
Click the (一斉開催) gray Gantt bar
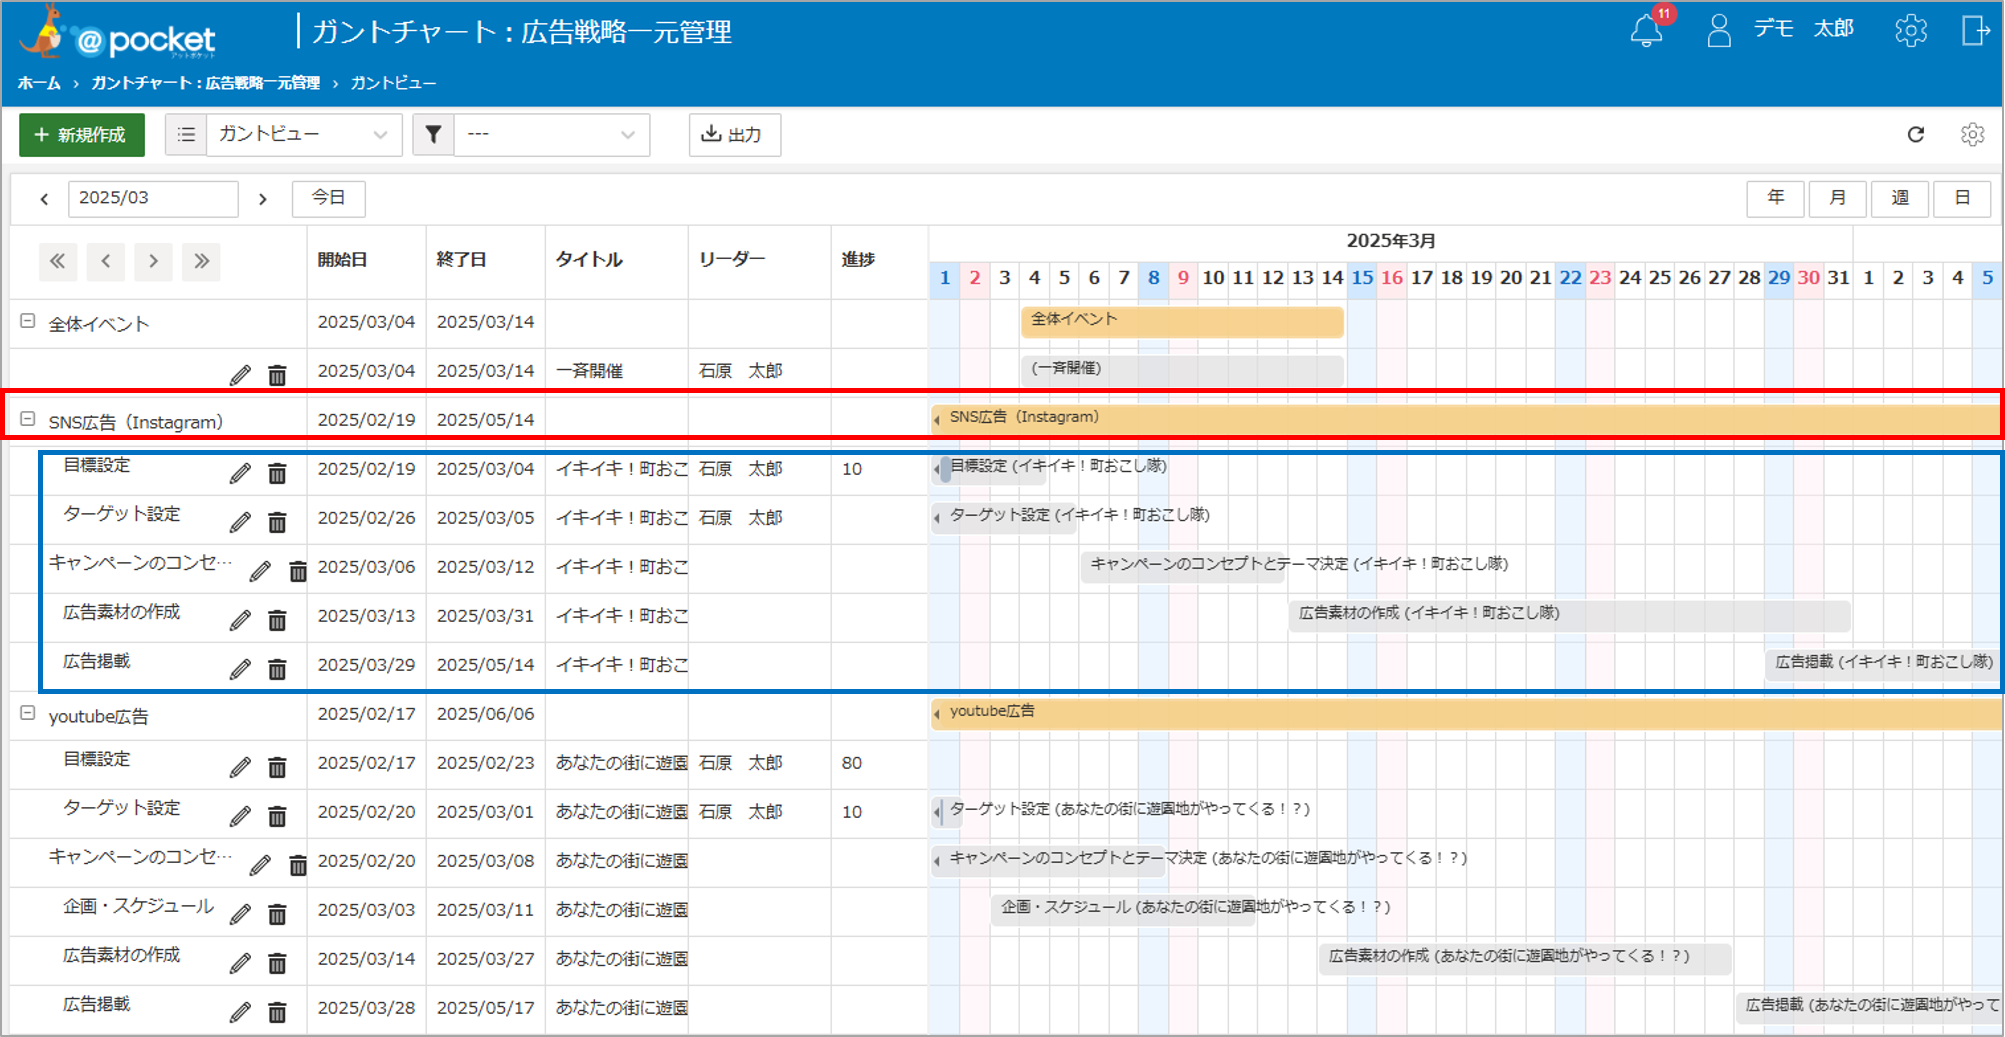(1182, 370)
